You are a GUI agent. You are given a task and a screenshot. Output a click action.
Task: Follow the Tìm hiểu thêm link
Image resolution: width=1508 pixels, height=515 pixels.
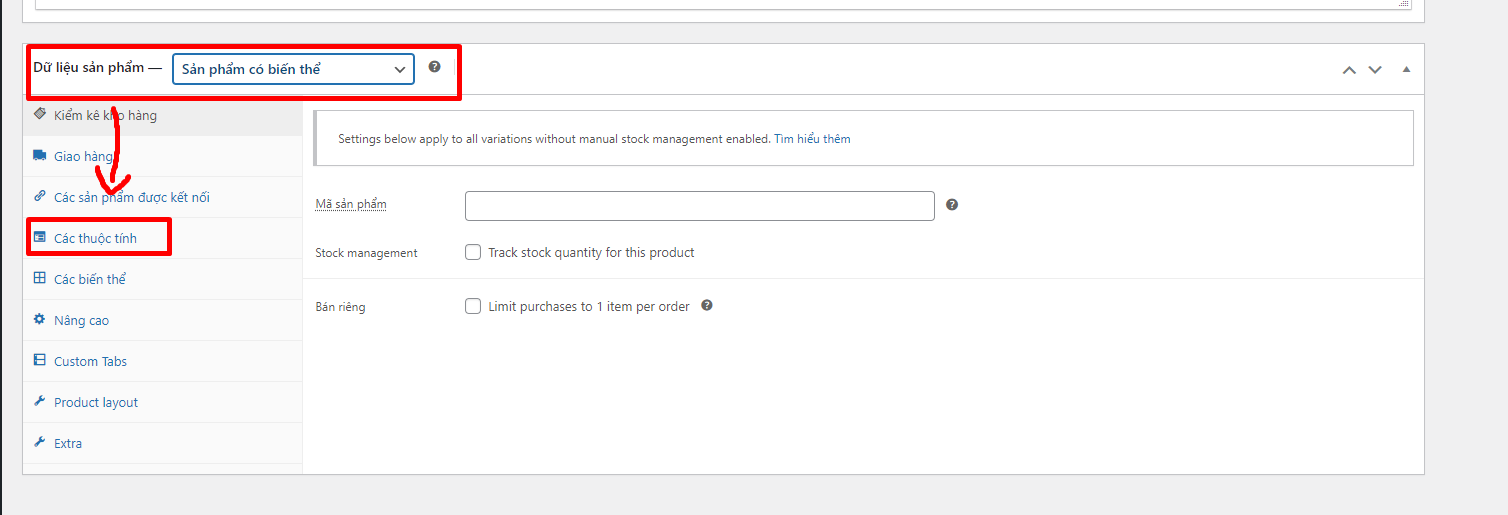(x=812, y=139)
